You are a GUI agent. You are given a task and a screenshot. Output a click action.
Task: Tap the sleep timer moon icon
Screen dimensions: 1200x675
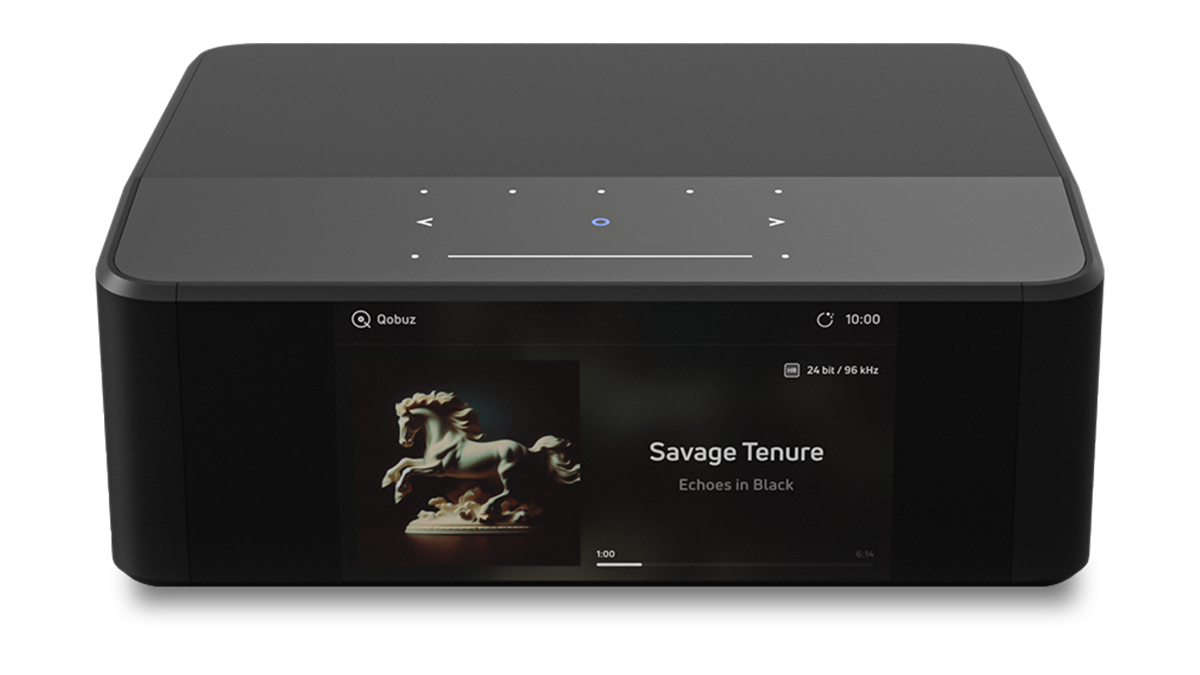pyautogui.click(x=825, y=320)
